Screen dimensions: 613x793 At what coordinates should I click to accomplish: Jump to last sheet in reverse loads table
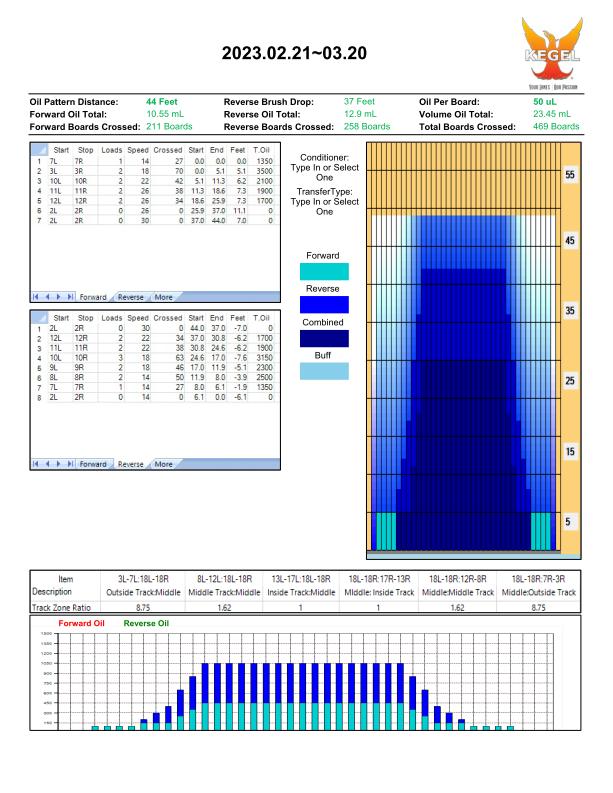coord(70,464)
